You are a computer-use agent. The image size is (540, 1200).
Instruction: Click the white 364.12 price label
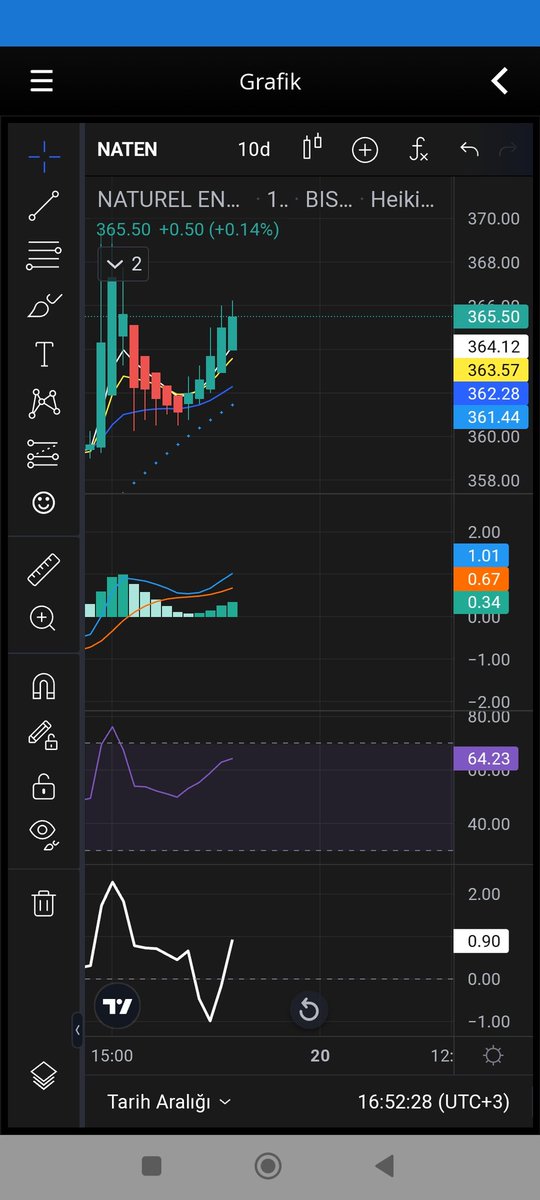pyautogui.click(x=490, y=347)
